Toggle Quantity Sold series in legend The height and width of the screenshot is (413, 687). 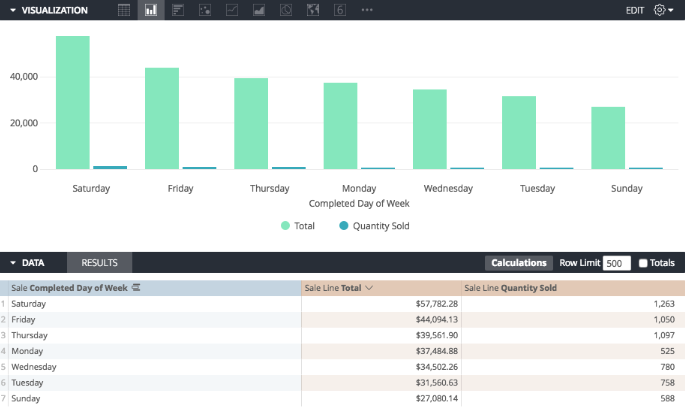(375, 226)
